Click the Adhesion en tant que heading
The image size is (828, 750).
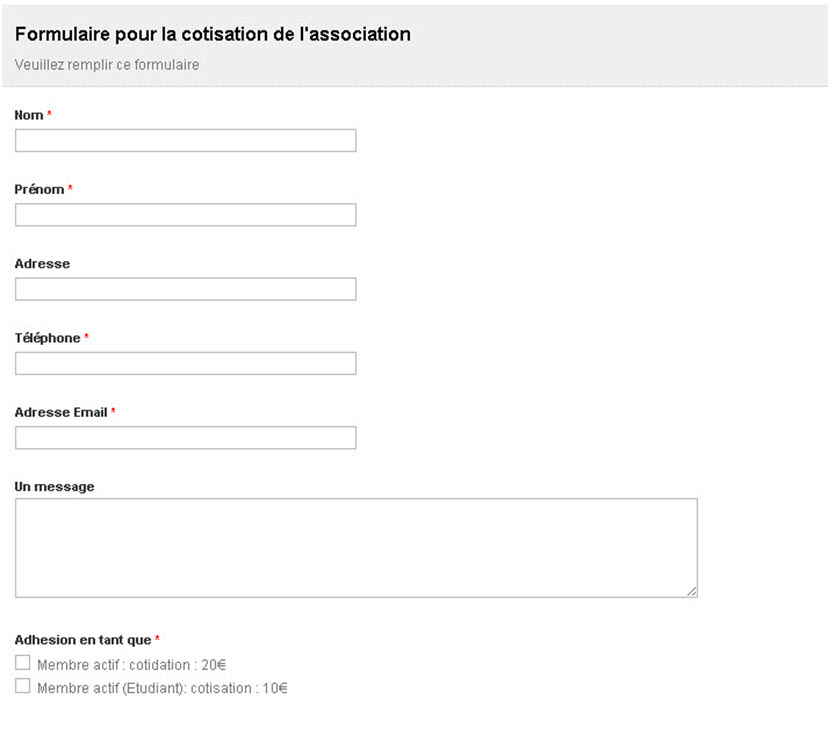coord(84,639)
